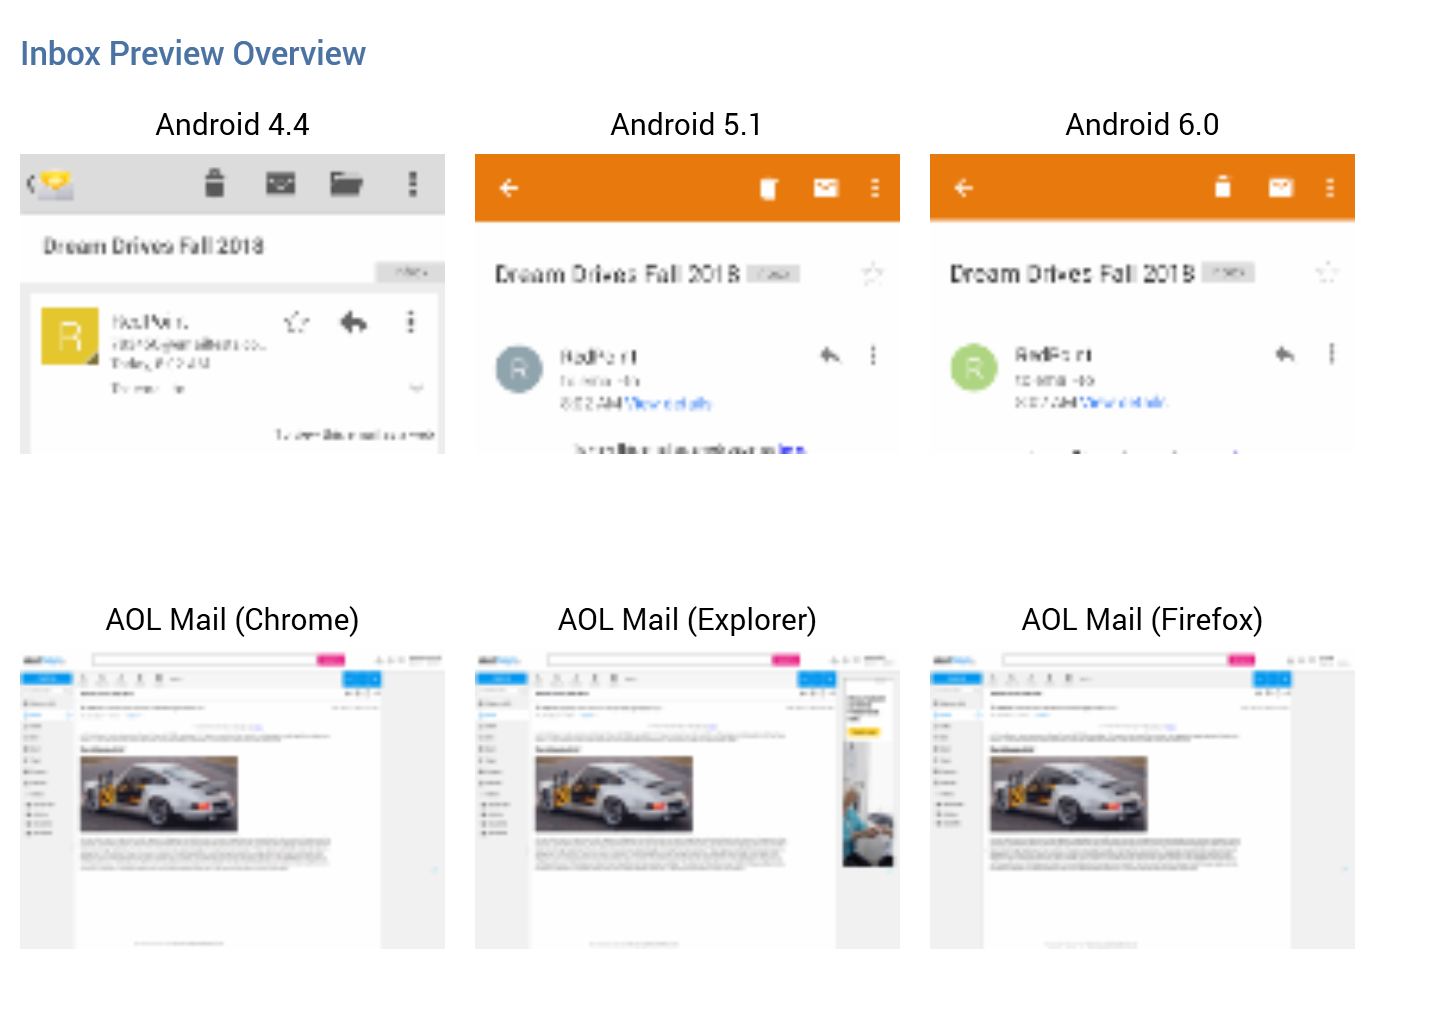Viewport: 1433px width, 1021px height.
Task: Click the envelope icon in Android 4.4 toolbar
Action: tap(280, 184)
